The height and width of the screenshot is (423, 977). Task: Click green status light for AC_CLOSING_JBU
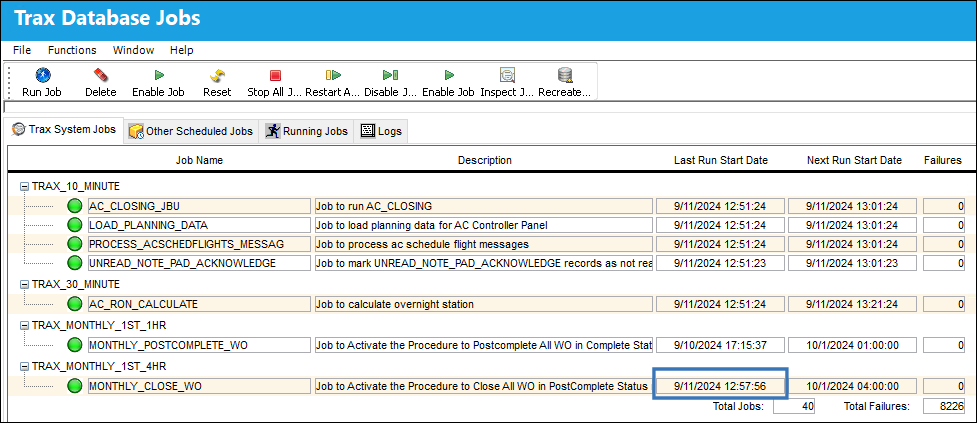click(x=75, y=206)
